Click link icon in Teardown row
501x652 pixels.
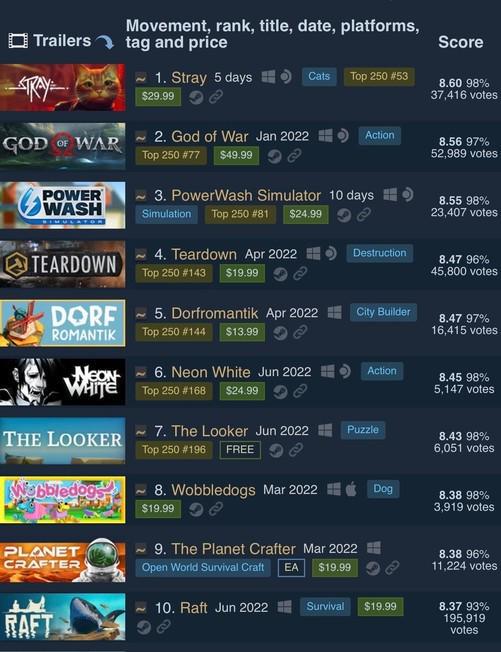(300, 274)
